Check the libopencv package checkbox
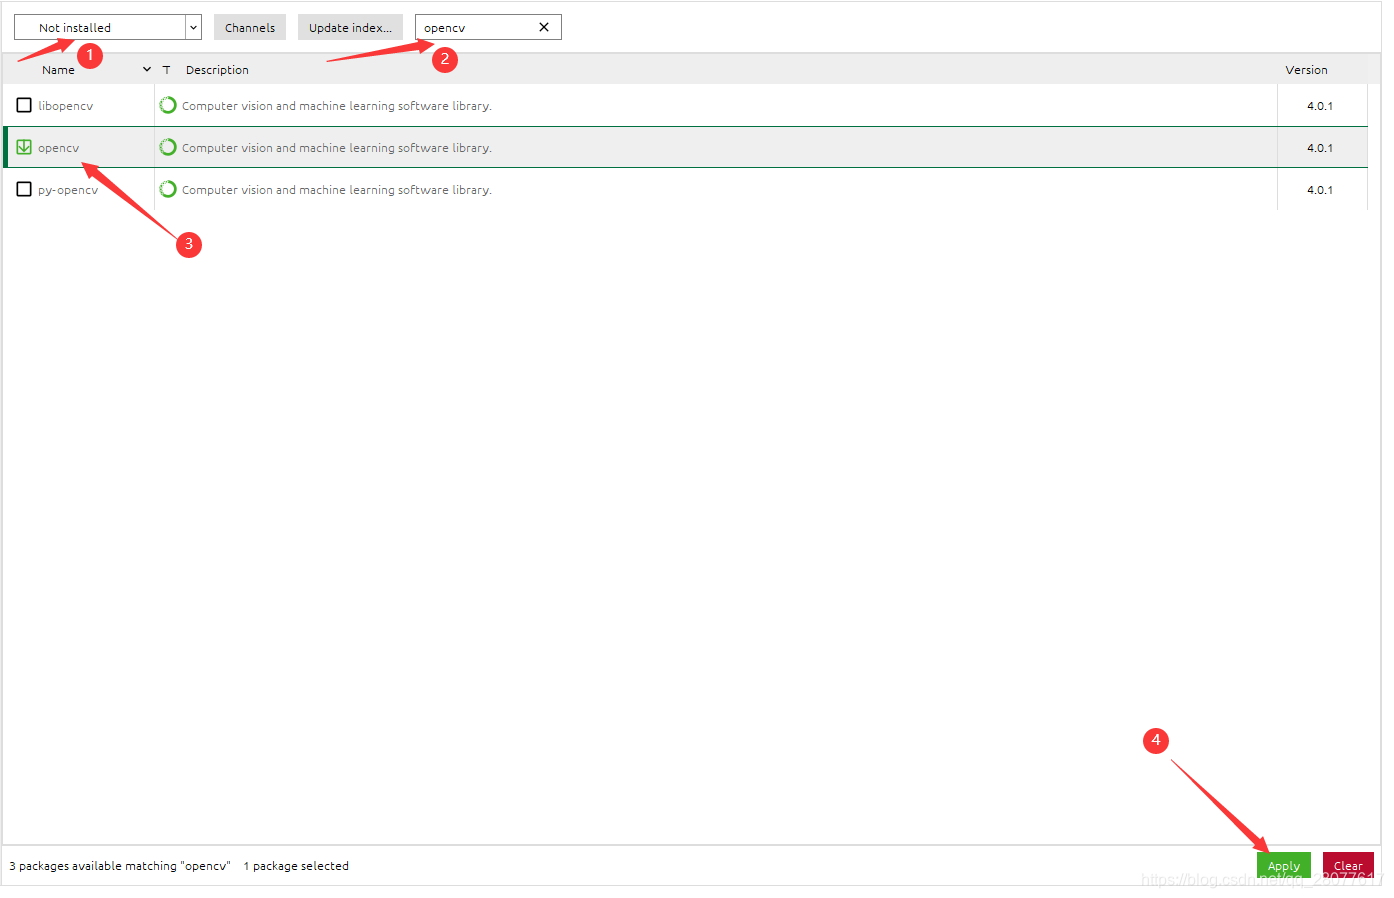1394x898 pixels. pos(24,105)
